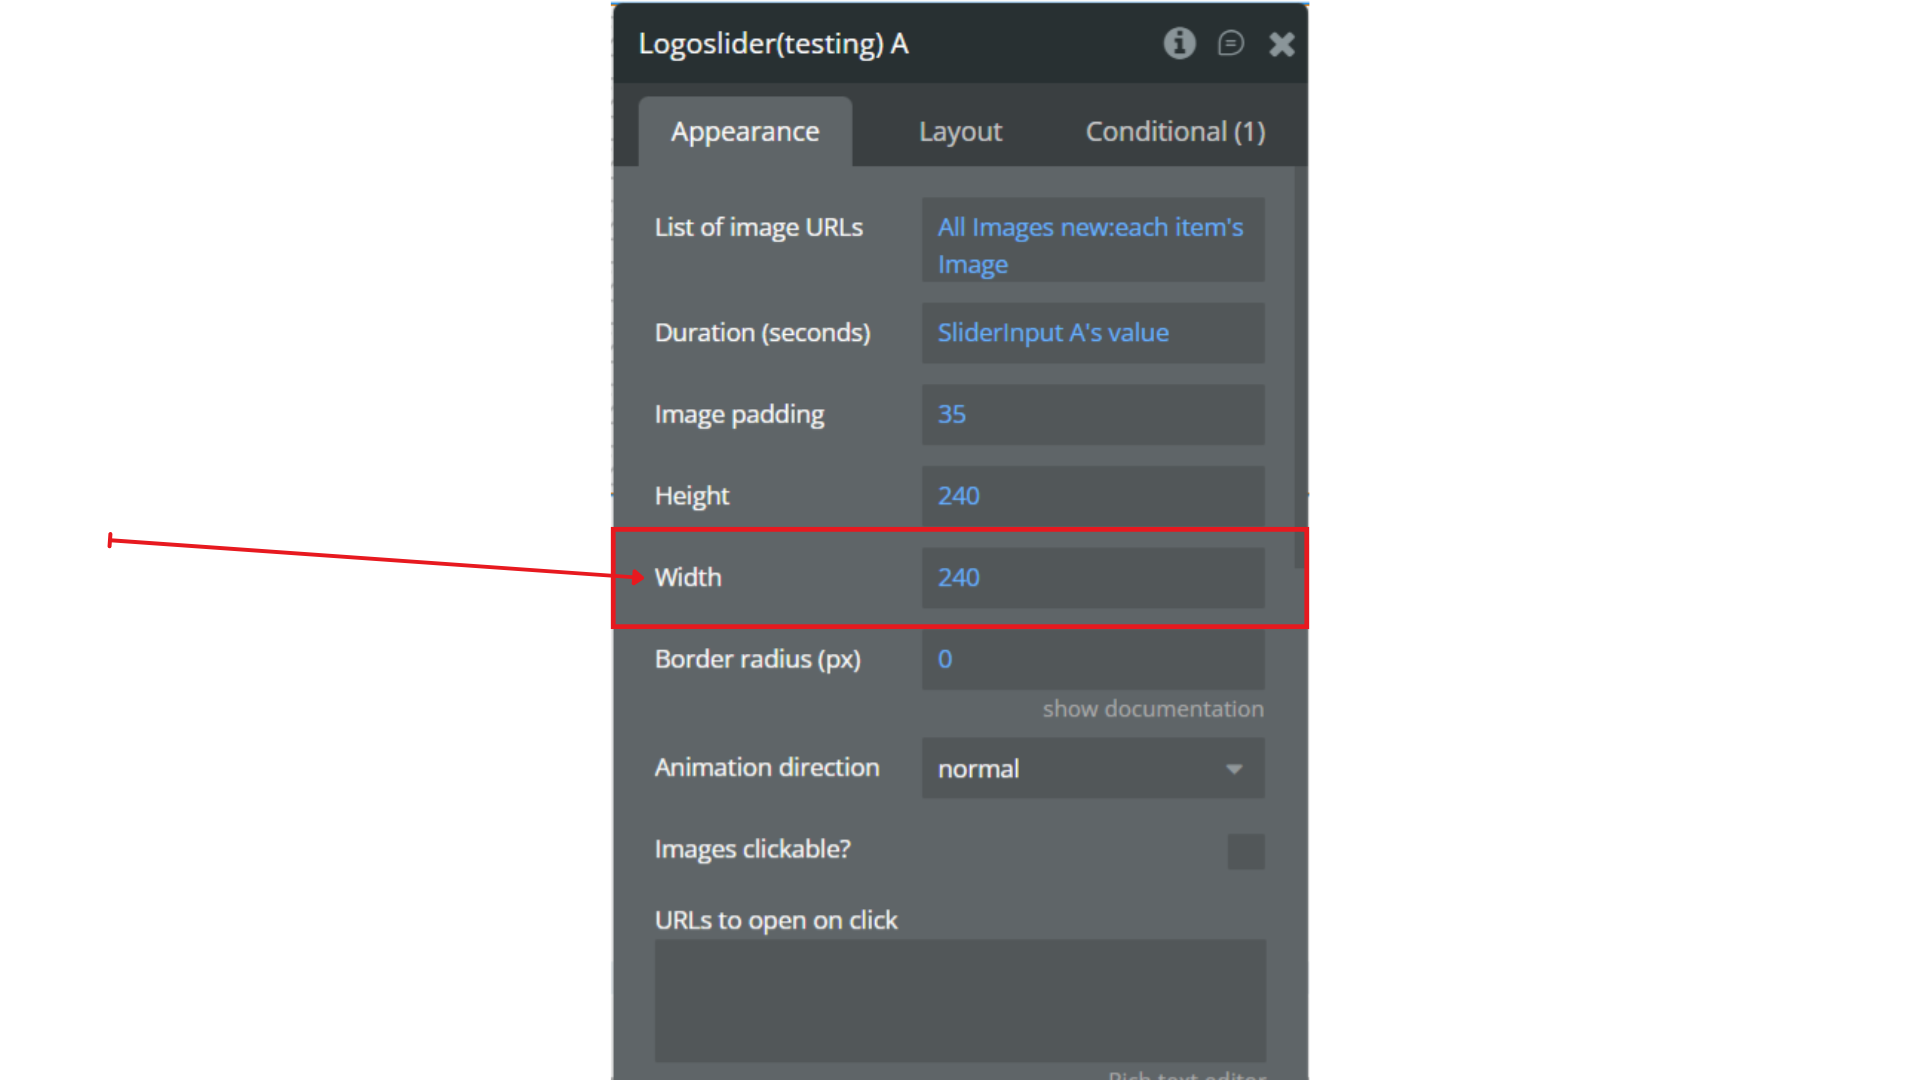
Task: Click the Width property label
Action: click(x=688, y=577)
